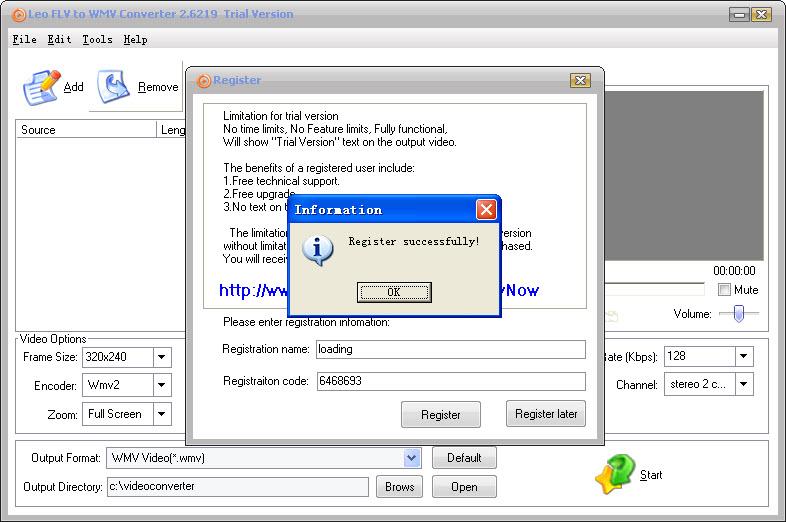Screen dimensions: 786x522
Task: Close the Register dialog window
Action: [x=580, y=80]
